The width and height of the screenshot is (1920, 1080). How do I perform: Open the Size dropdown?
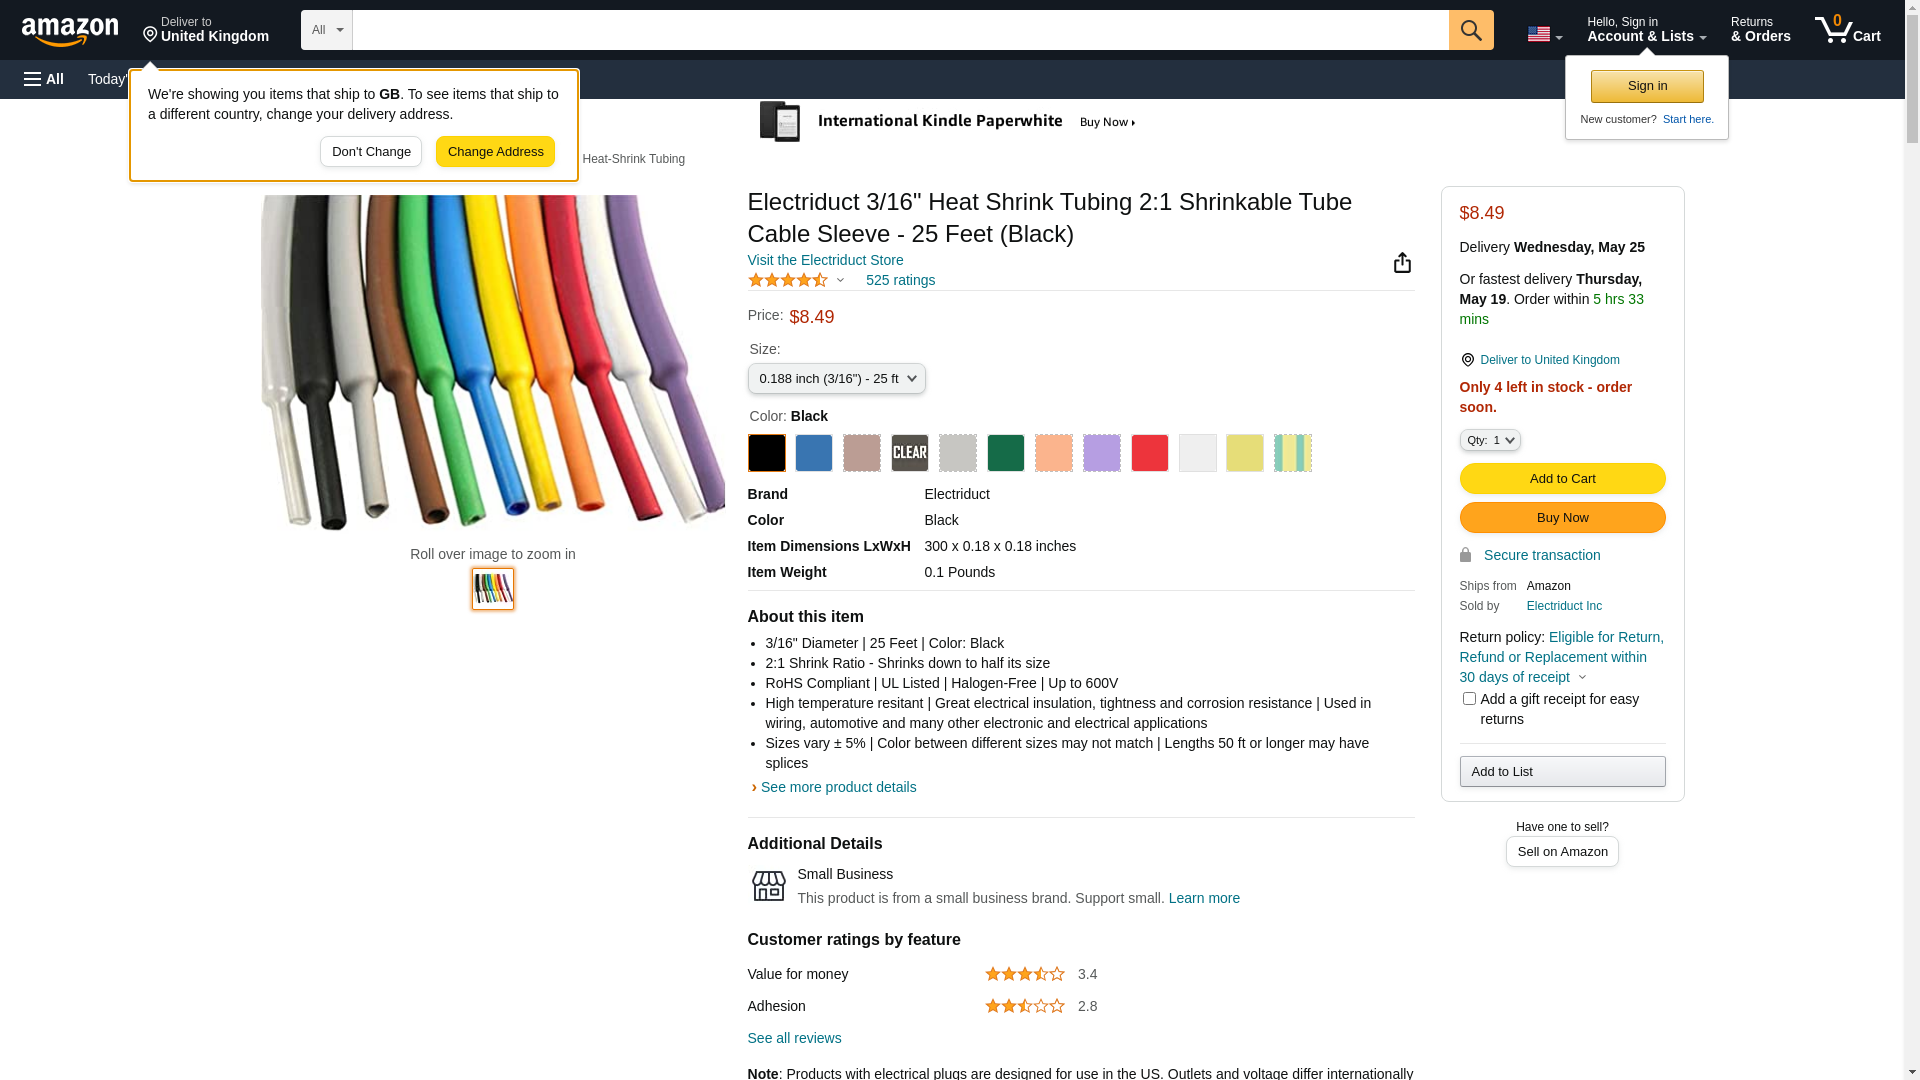click(x=836, y=379)
